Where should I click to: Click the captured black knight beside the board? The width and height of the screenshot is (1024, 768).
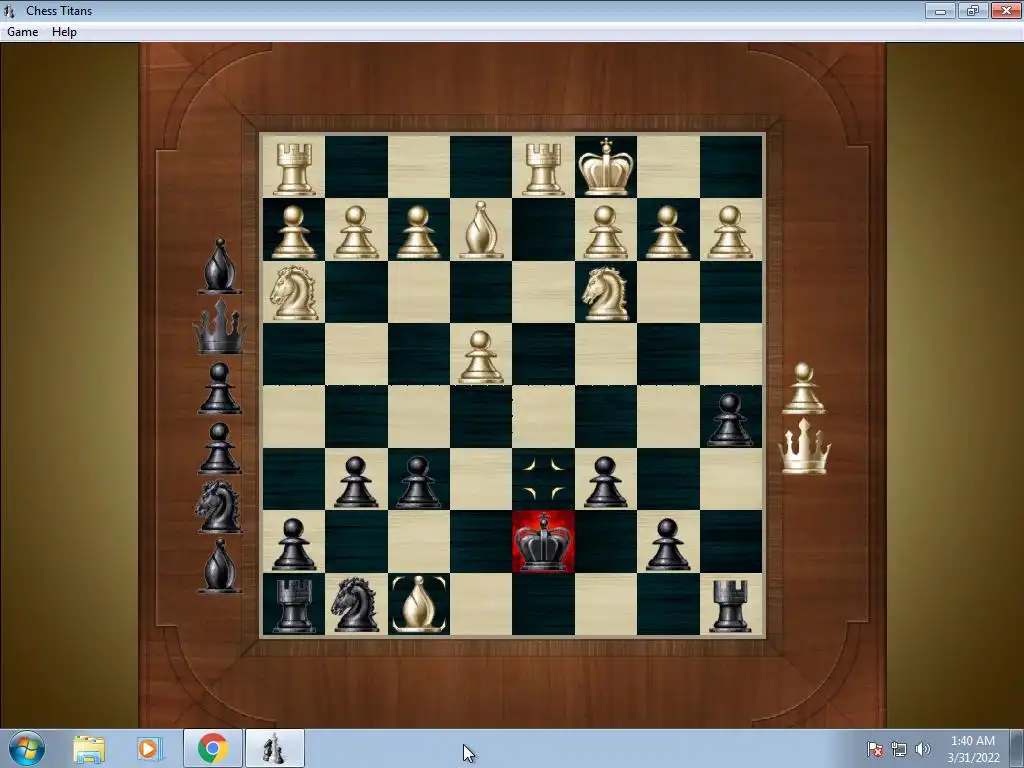click(x=219, y=506)
